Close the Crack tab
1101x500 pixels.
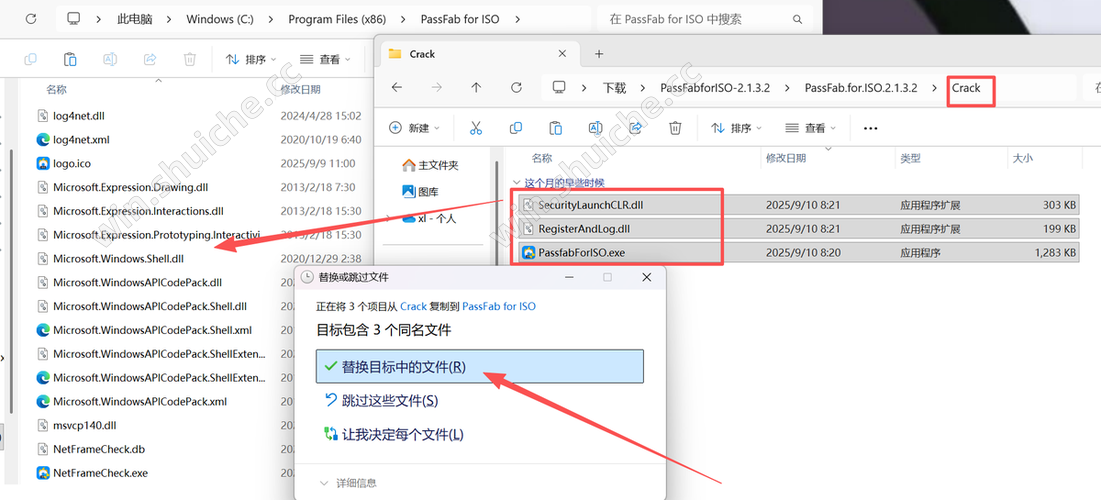tap(562, 54)
